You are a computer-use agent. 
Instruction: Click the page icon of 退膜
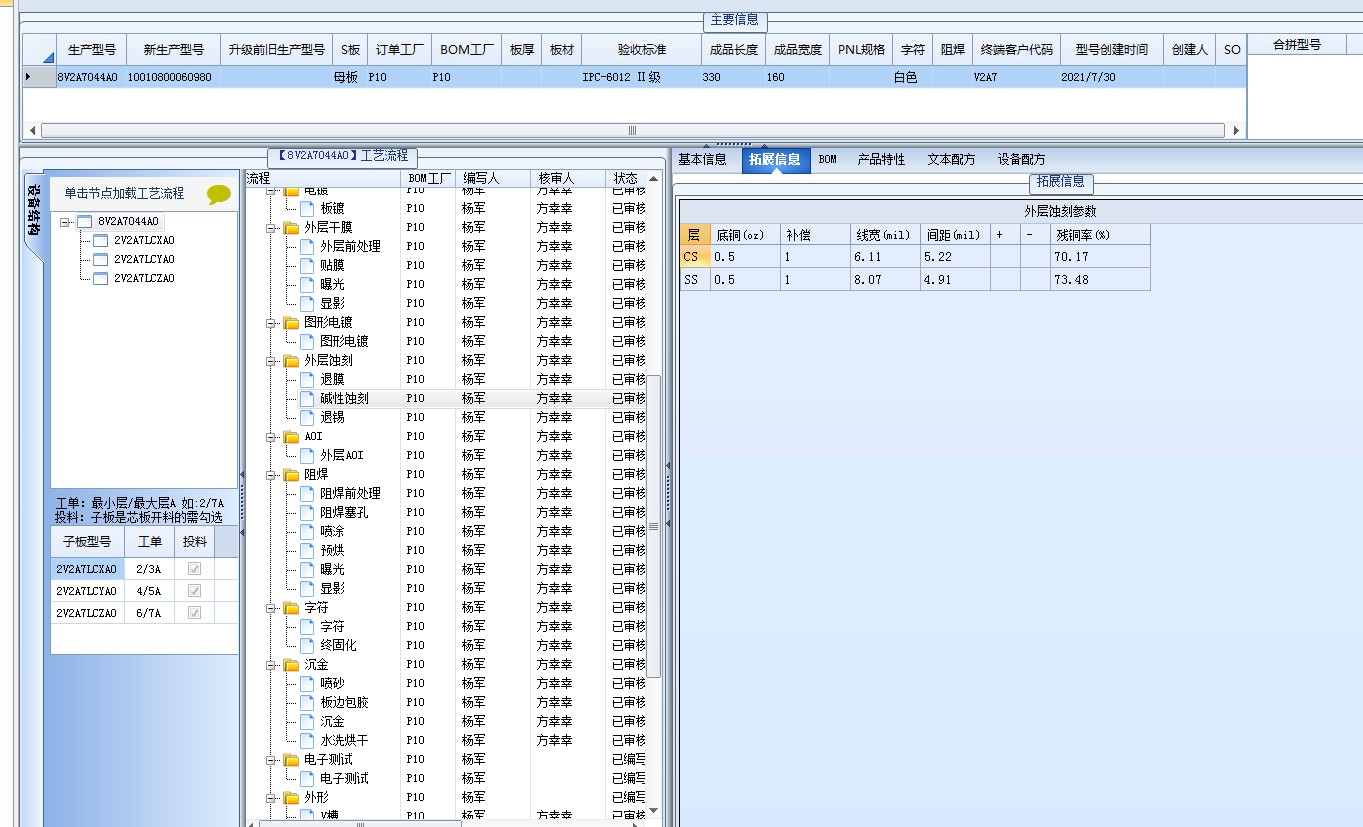point(307,379)
